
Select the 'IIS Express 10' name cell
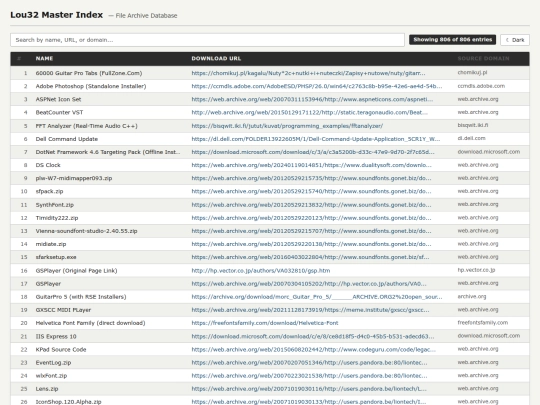(56, 336)
